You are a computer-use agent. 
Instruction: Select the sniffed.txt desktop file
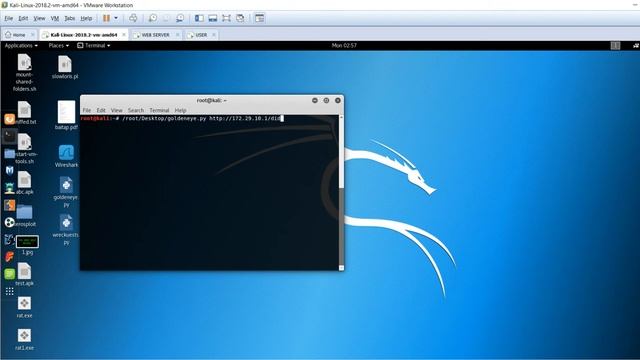(x=24, y=113)
